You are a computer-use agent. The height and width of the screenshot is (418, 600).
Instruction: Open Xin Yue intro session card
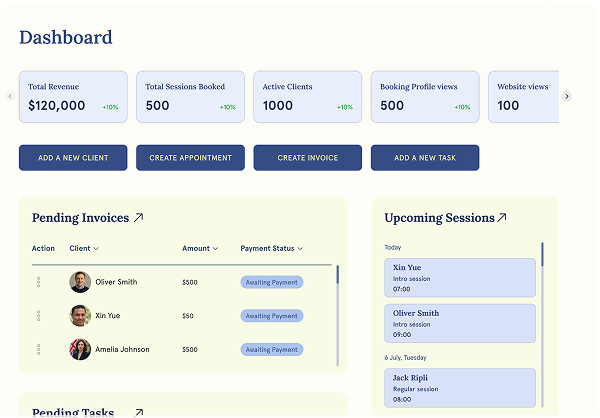pyautogui.click(x=460, y=278)
